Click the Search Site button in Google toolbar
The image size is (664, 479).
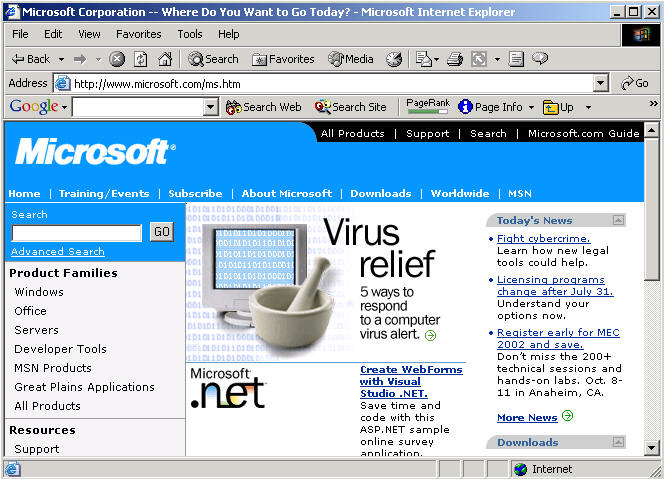coord(350,107)
